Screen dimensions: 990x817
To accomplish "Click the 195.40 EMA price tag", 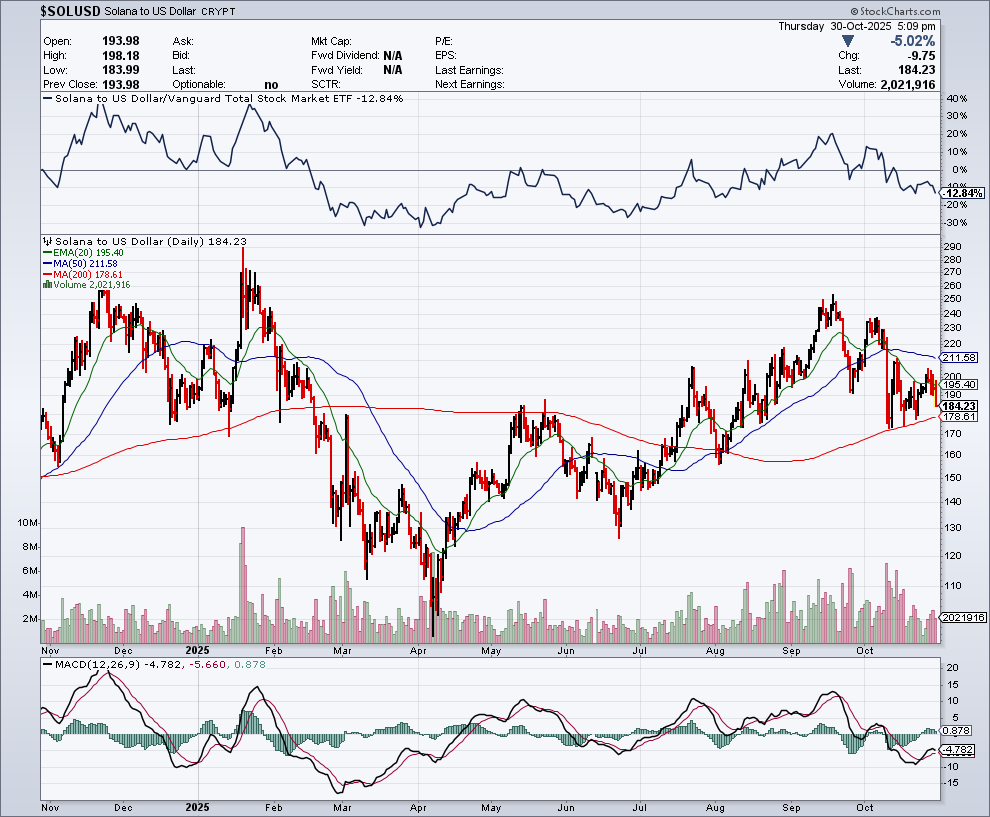I will point(960,385).
